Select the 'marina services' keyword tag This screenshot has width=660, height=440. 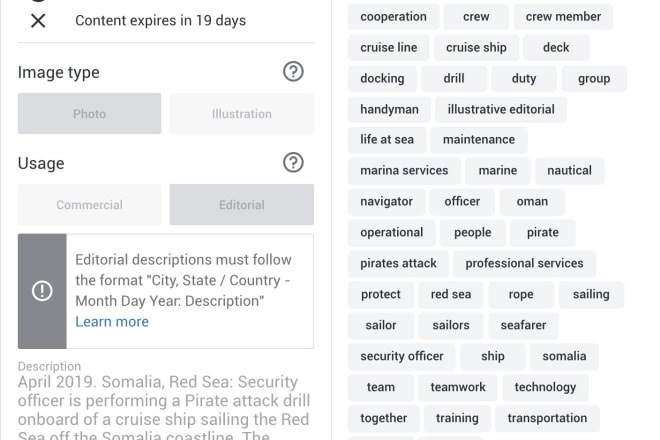[x=404, y=171]
